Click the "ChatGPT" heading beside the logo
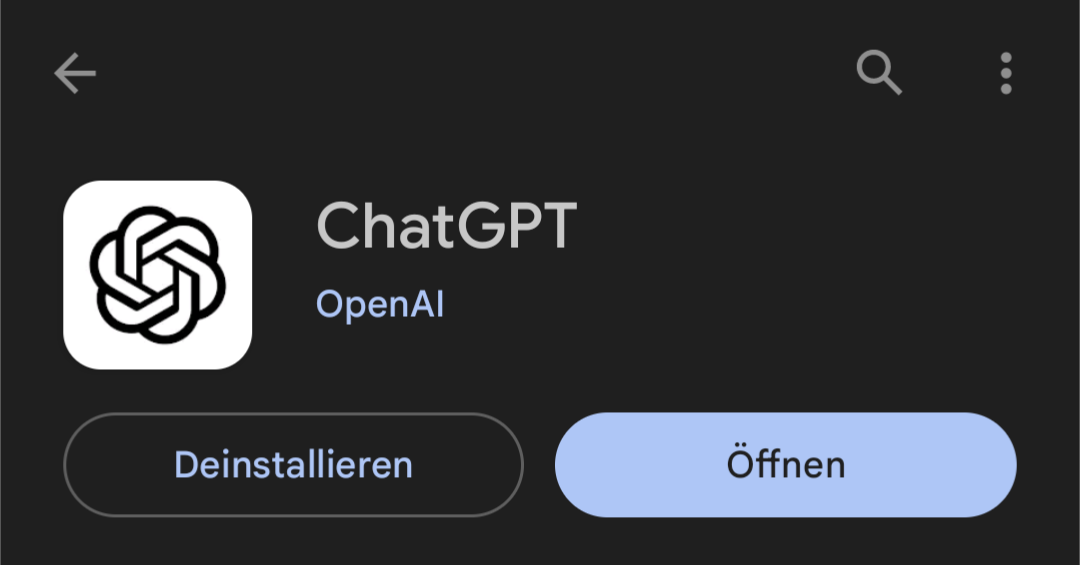The height and width of the screenshot is (565, 1080). pos(446,225)
